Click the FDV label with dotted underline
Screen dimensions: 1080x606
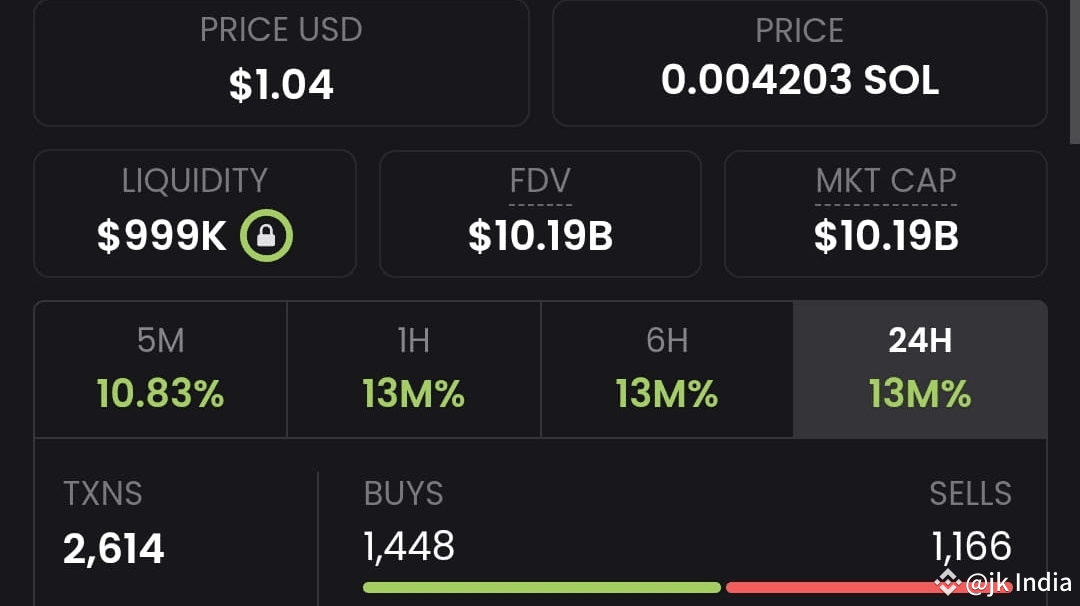(540, 182)
